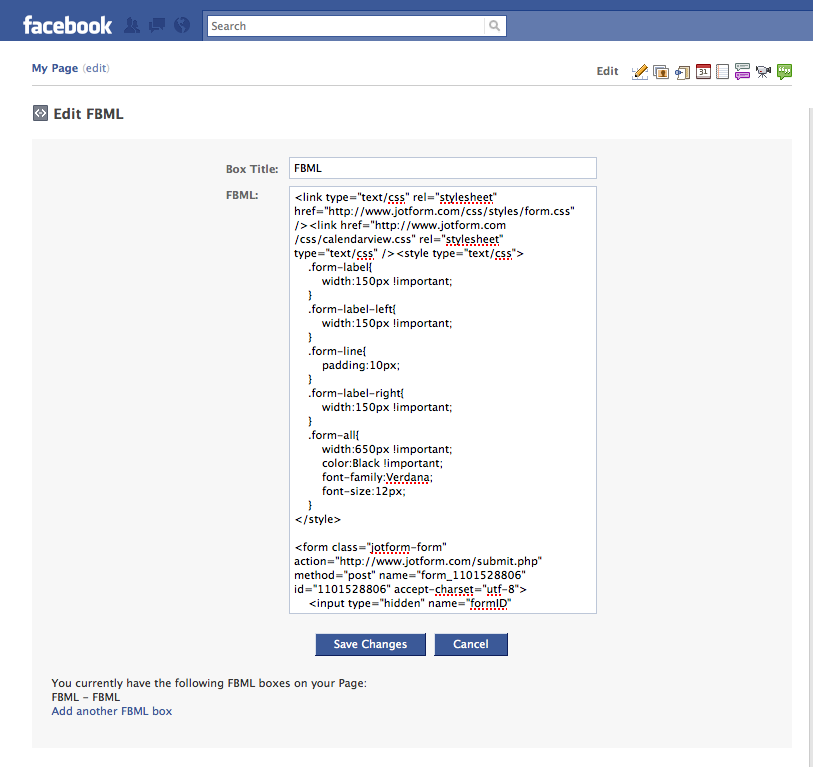The height and width of the screenshot is (767, 813).
Task: Open friend requests icon in header
Action: (x=132, y=25)
